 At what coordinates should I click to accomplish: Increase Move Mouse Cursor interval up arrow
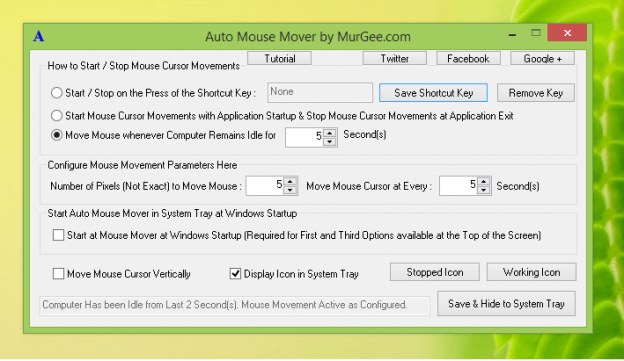(484, 181)
